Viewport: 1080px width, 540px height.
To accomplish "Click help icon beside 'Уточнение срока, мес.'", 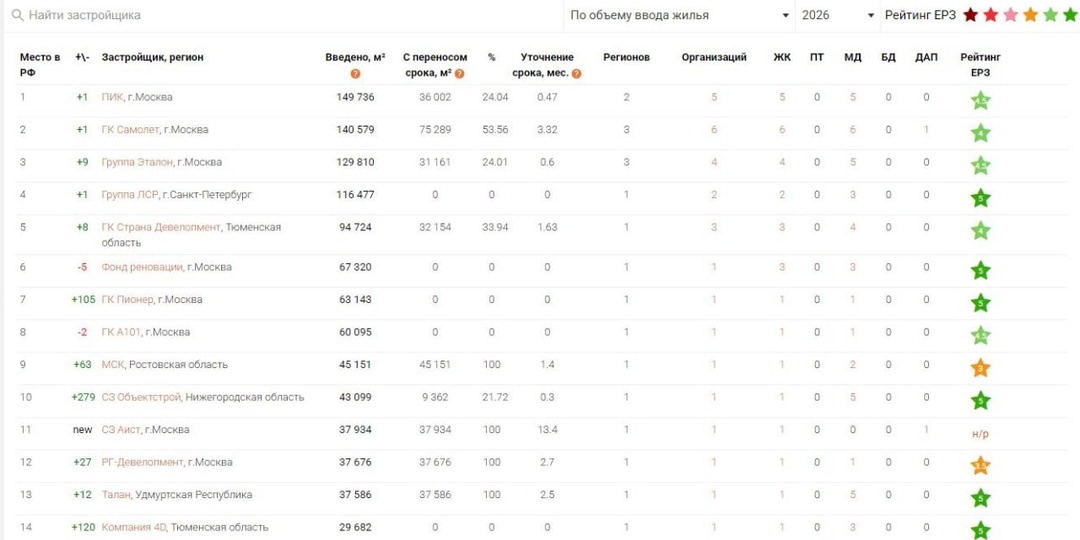I will click(x=577, y=74).
